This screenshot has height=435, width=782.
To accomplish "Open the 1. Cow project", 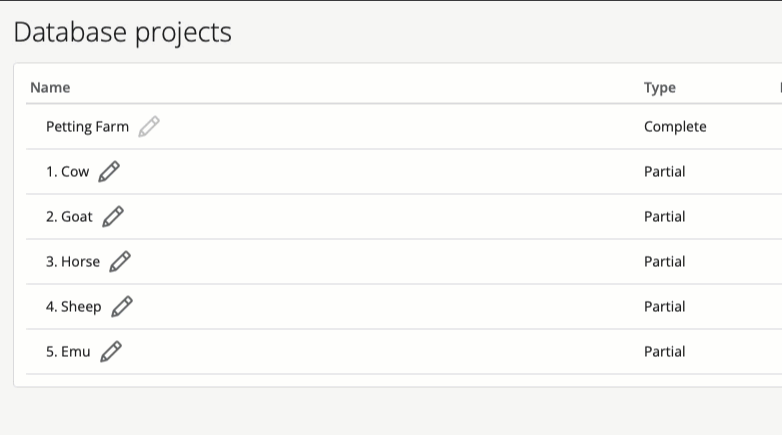I will (x=67, y=172).
